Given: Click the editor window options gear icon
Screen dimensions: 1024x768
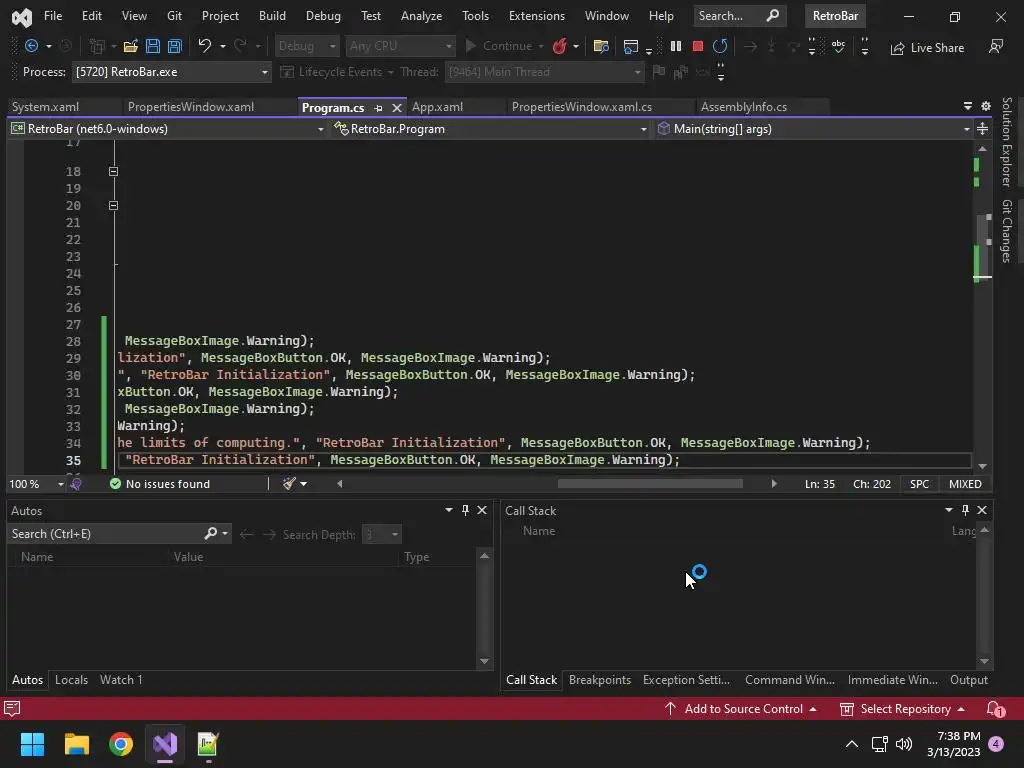Looking at the screenshot, I should [x=986, y=106].
